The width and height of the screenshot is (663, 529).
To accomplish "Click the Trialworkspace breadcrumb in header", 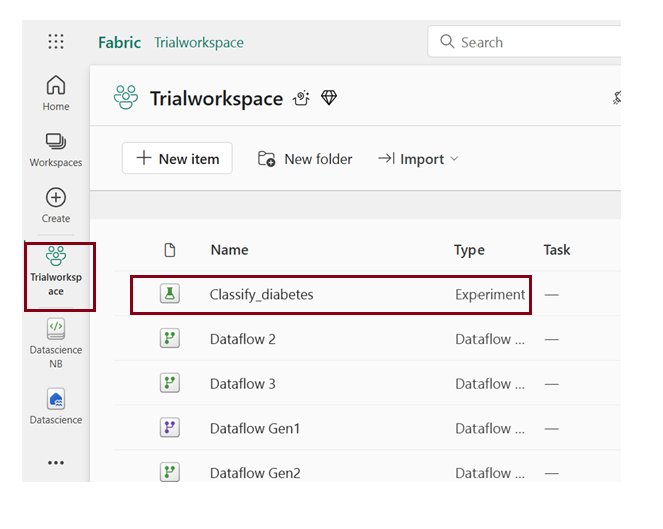I will click(199, 43).
